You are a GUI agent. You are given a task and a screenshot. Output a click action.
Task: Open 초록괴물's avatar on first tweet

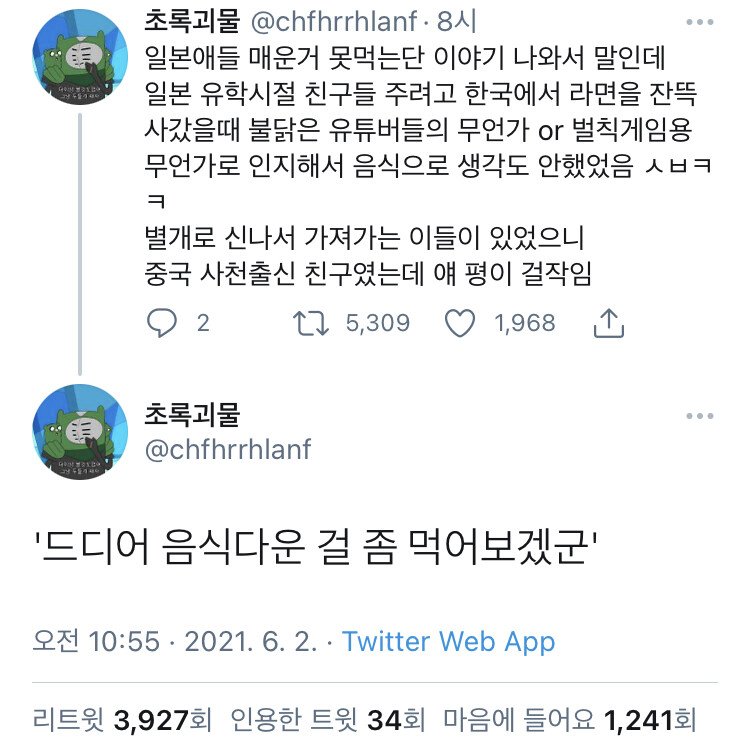pos(80,56)
